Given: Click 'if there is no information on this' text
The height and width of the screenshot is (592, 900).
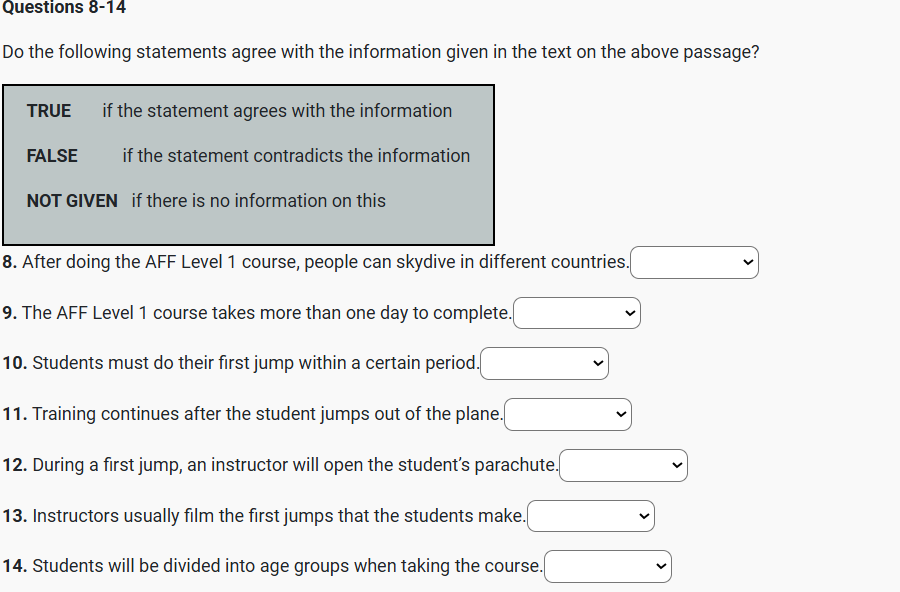Looking at the screenshot, I should (x=258, y=201).
